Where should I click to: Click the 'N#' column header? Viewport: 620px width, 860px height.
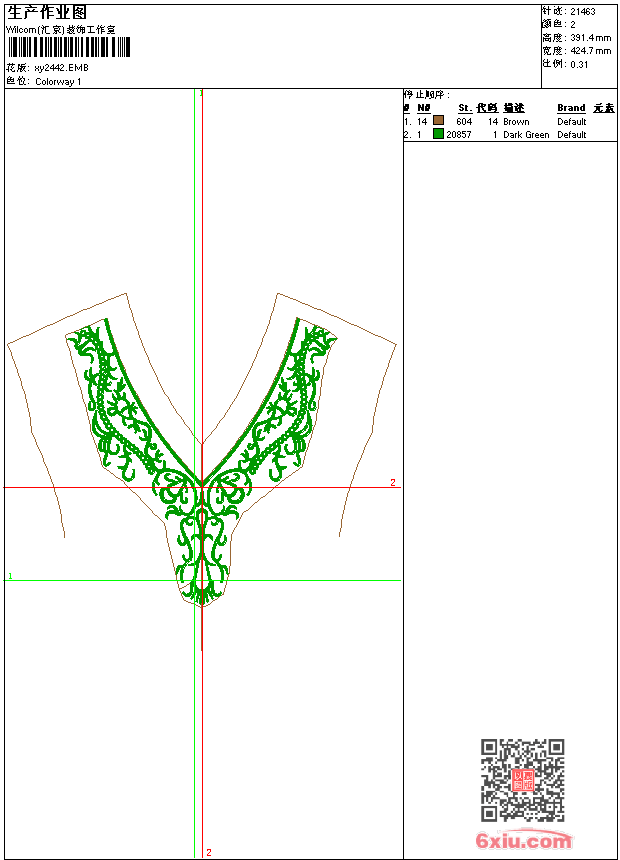(424, 108)
